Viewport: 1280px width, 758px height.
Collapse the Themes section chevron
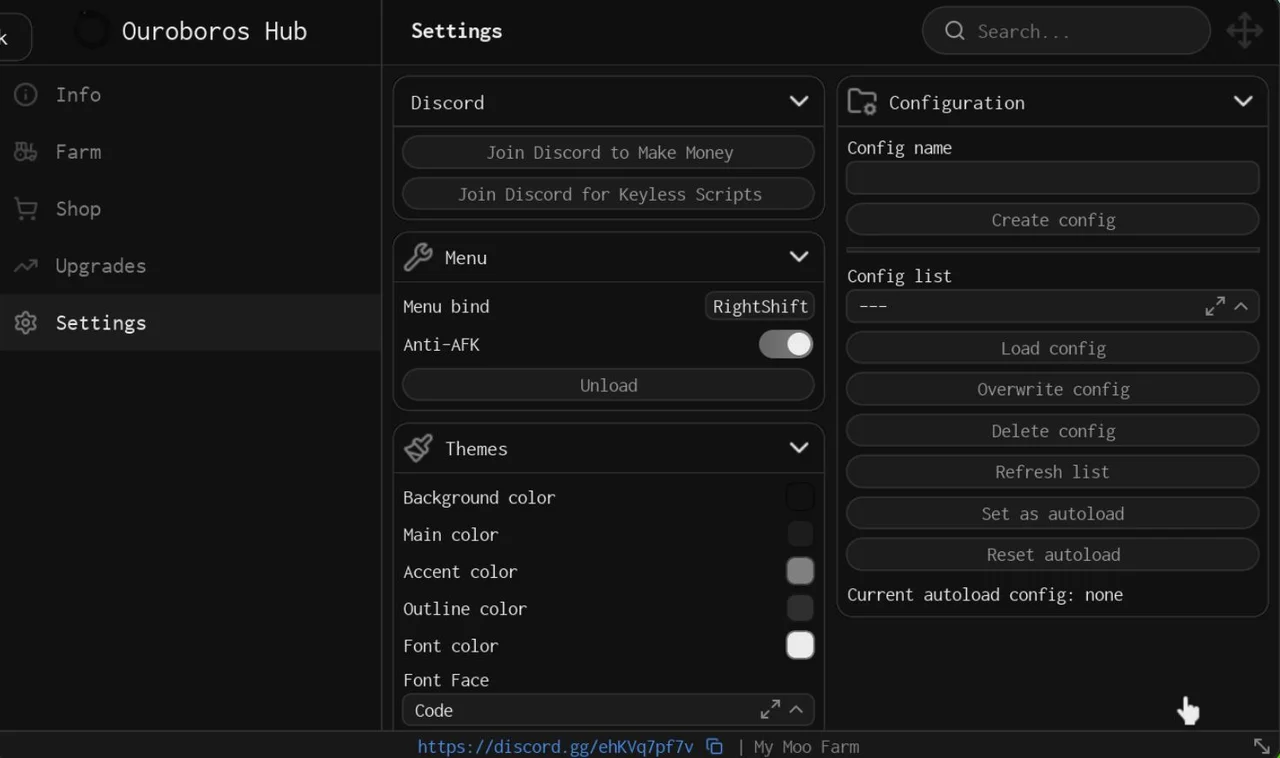click(799, 447)
